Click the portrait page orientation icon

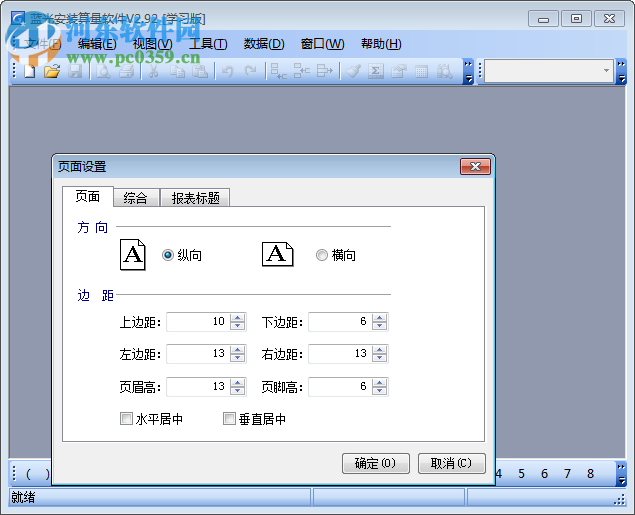(132, 255)
